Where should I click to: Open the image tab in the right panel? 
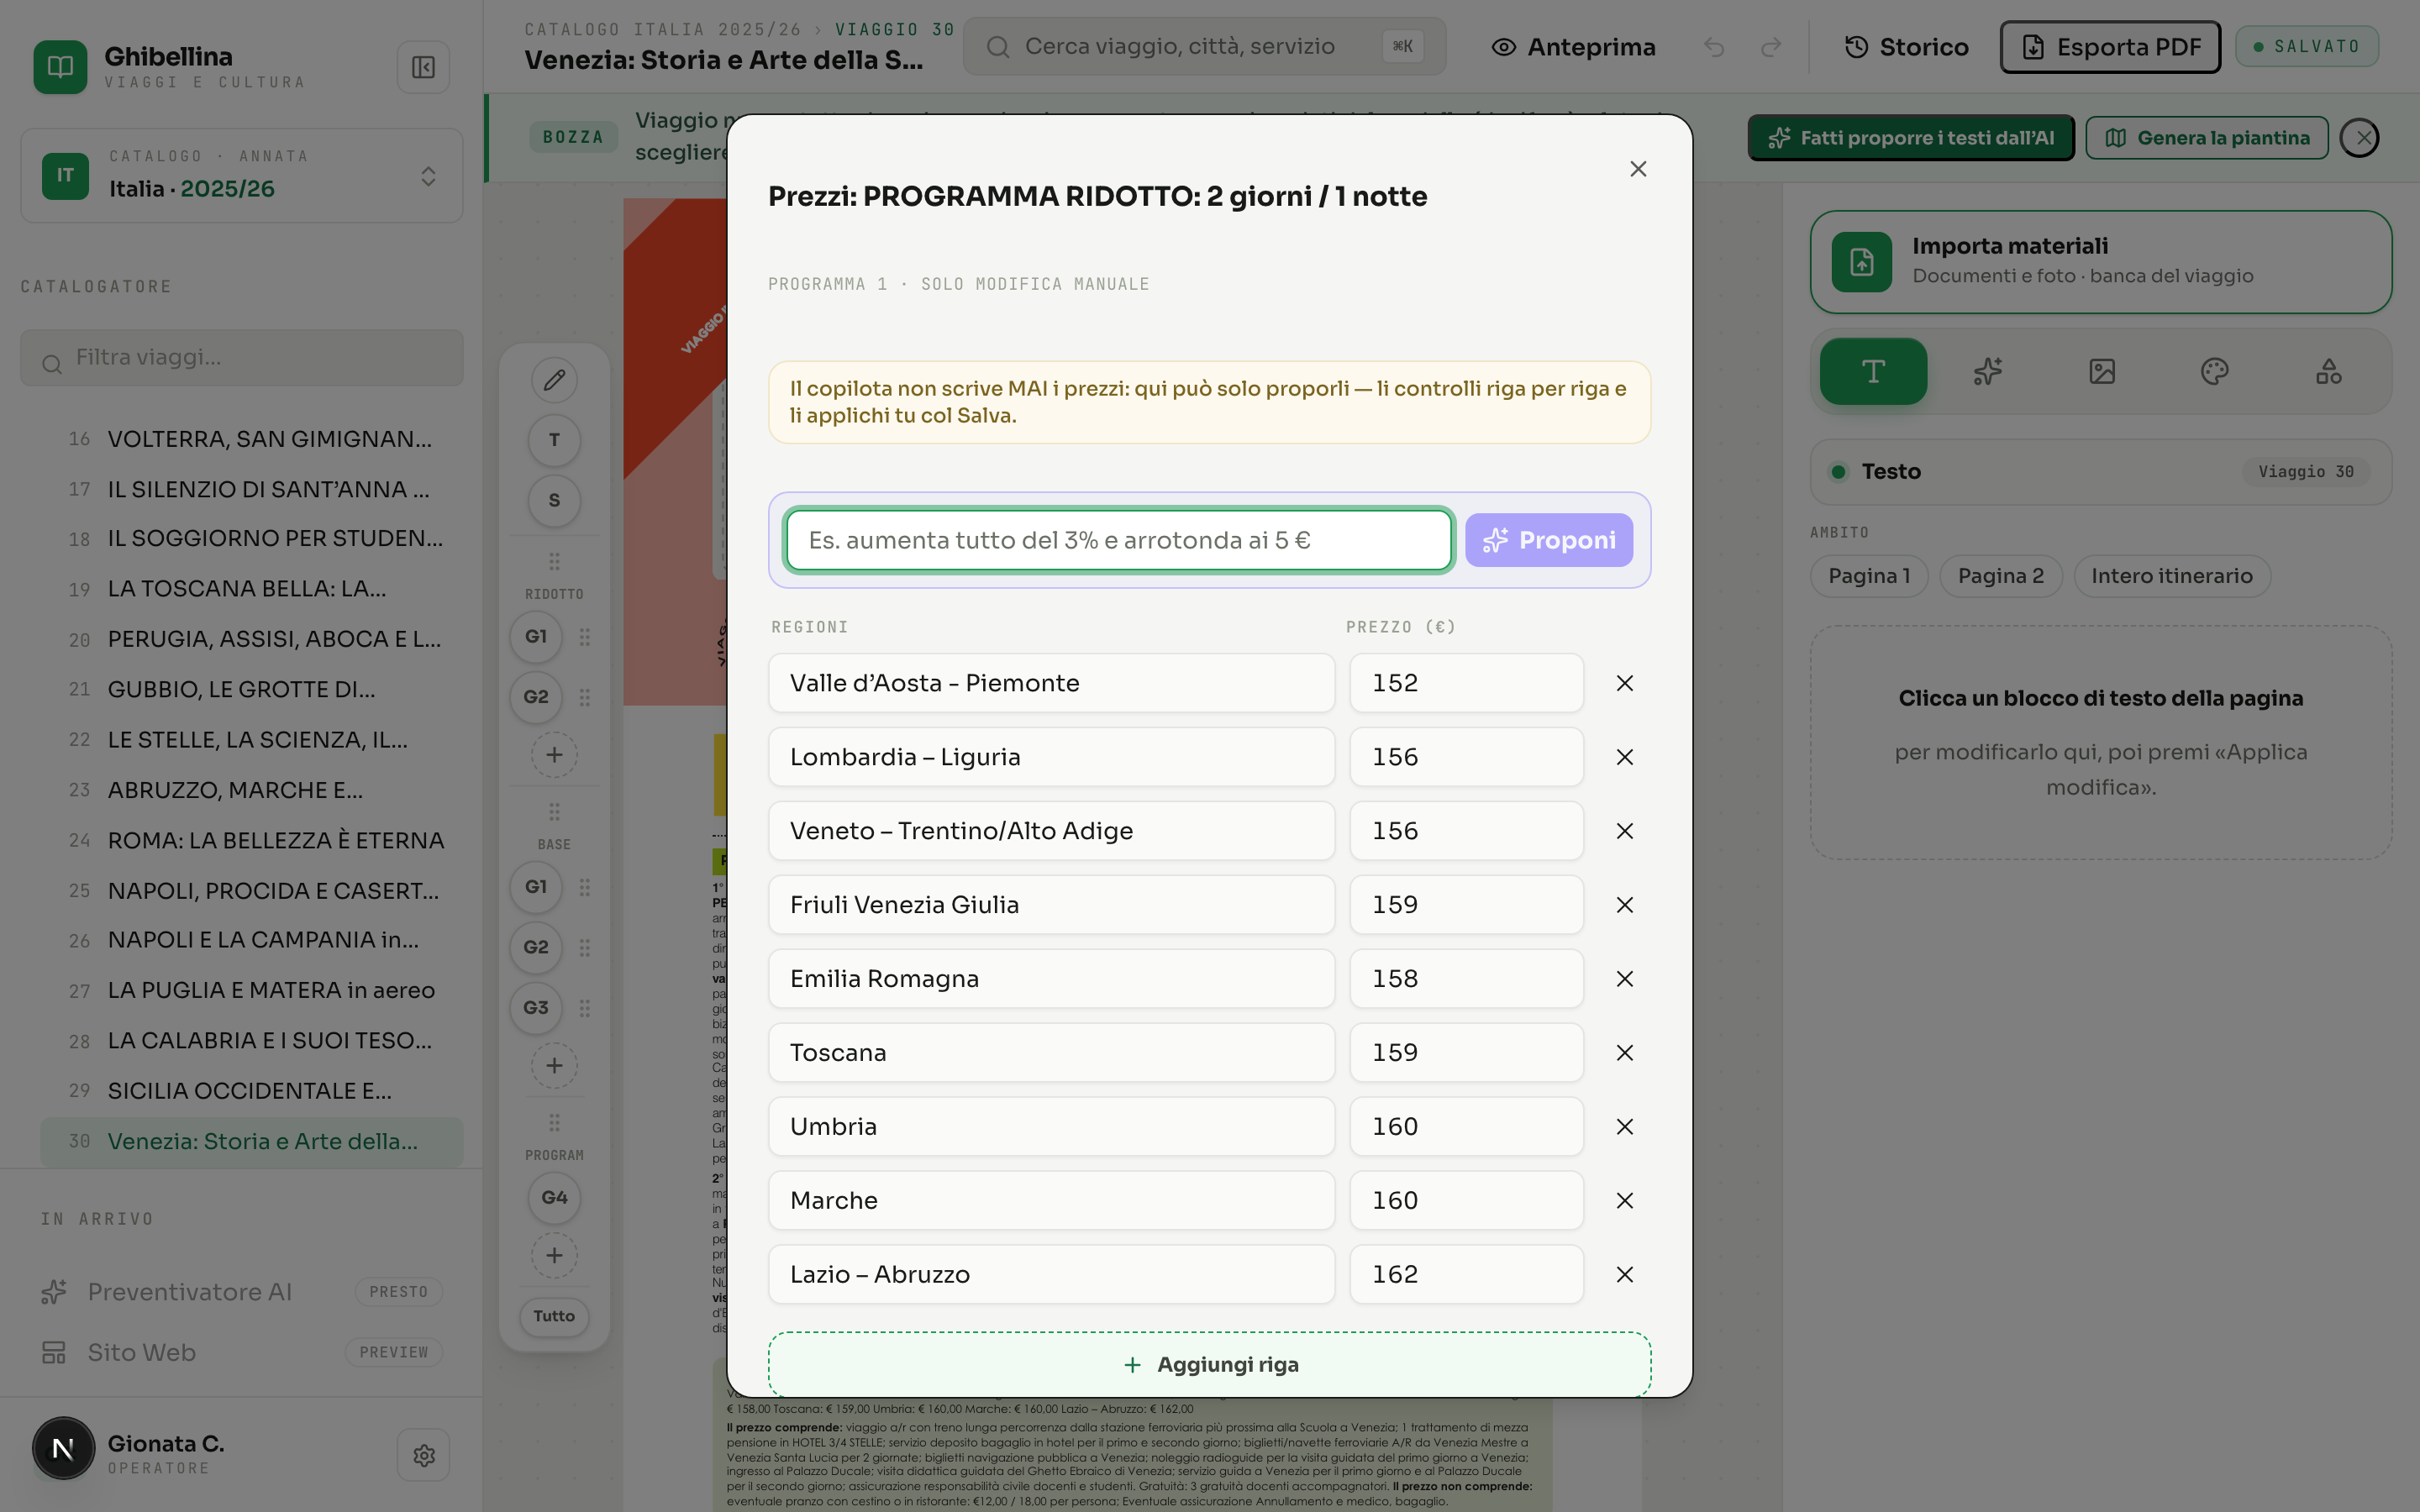tap(2101, 372)
